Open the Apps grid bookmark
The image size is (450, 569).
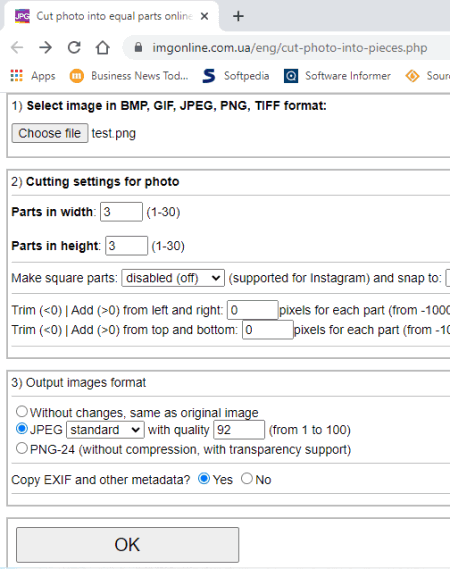pyautogui.click(x=33, y=76)
